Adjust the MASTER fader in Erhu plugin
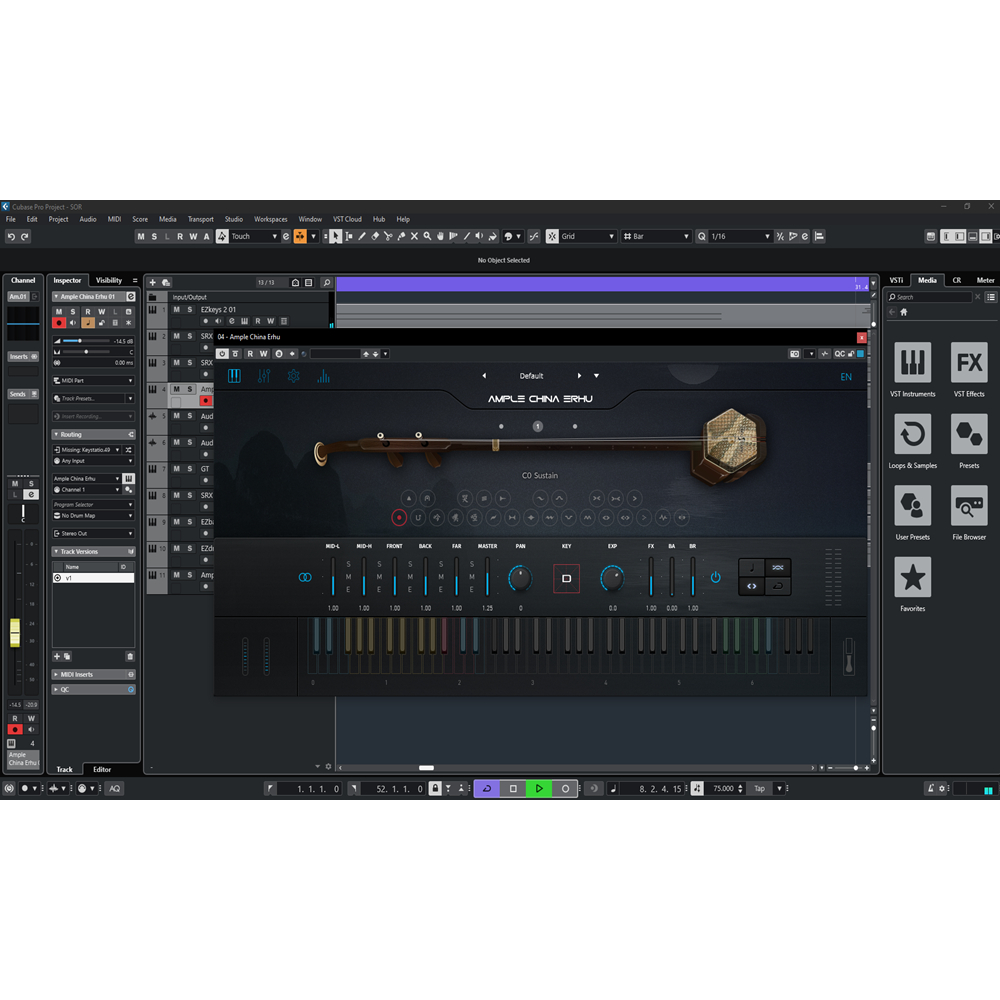1000x1000 pixels. point(487,577)
